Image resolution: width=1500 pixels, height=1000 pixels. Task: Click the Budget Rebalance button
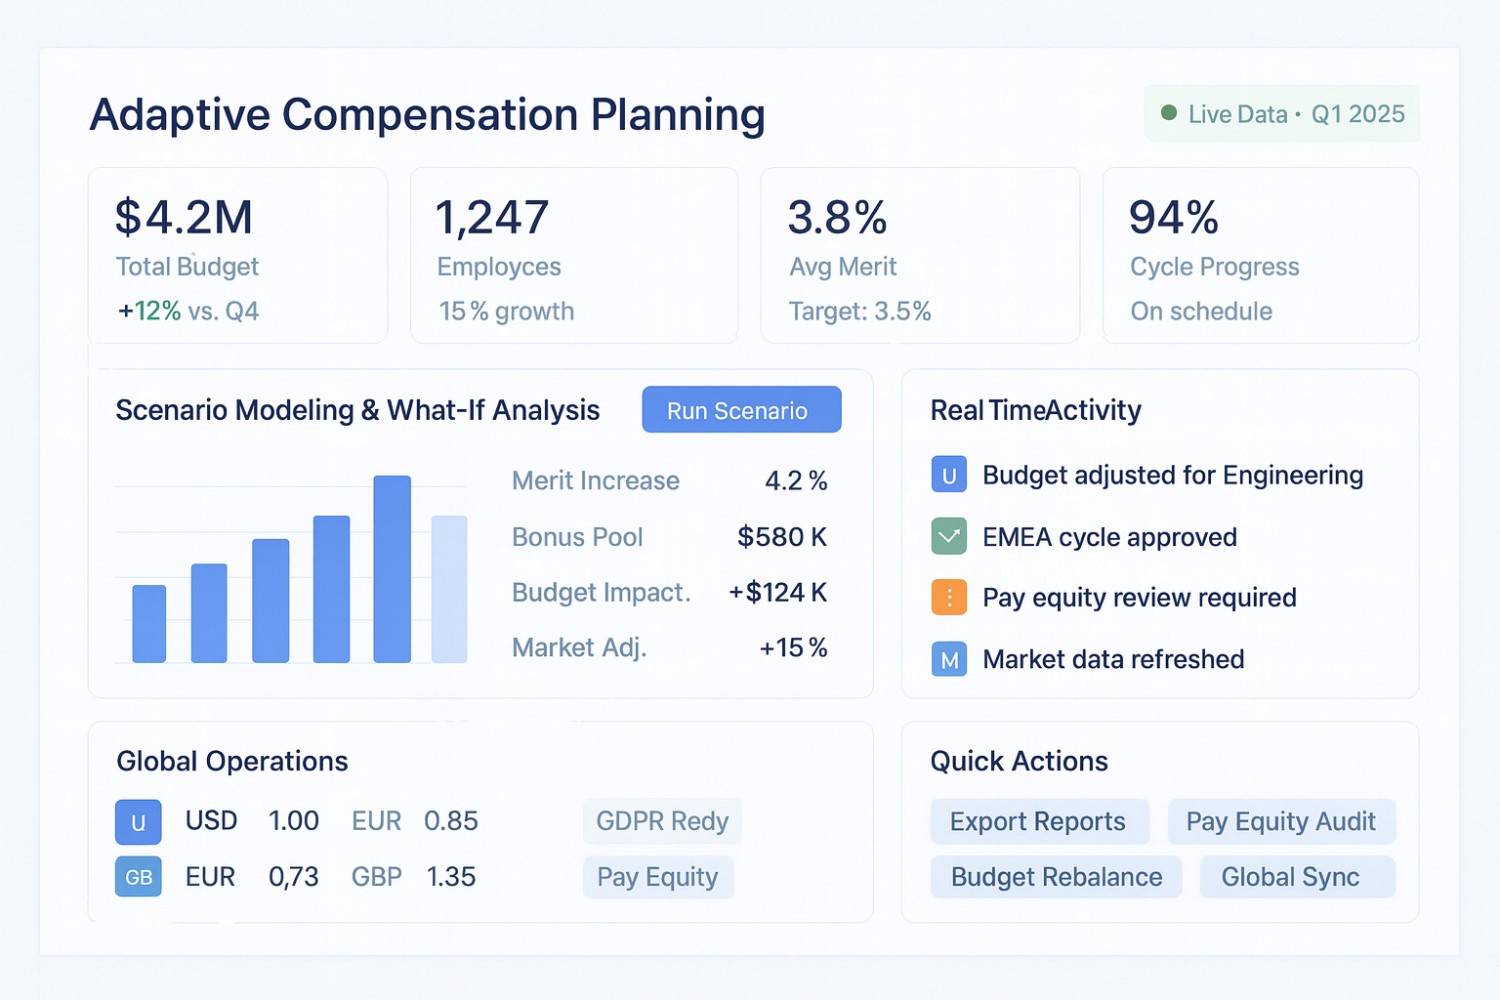tap(1056, 877)
